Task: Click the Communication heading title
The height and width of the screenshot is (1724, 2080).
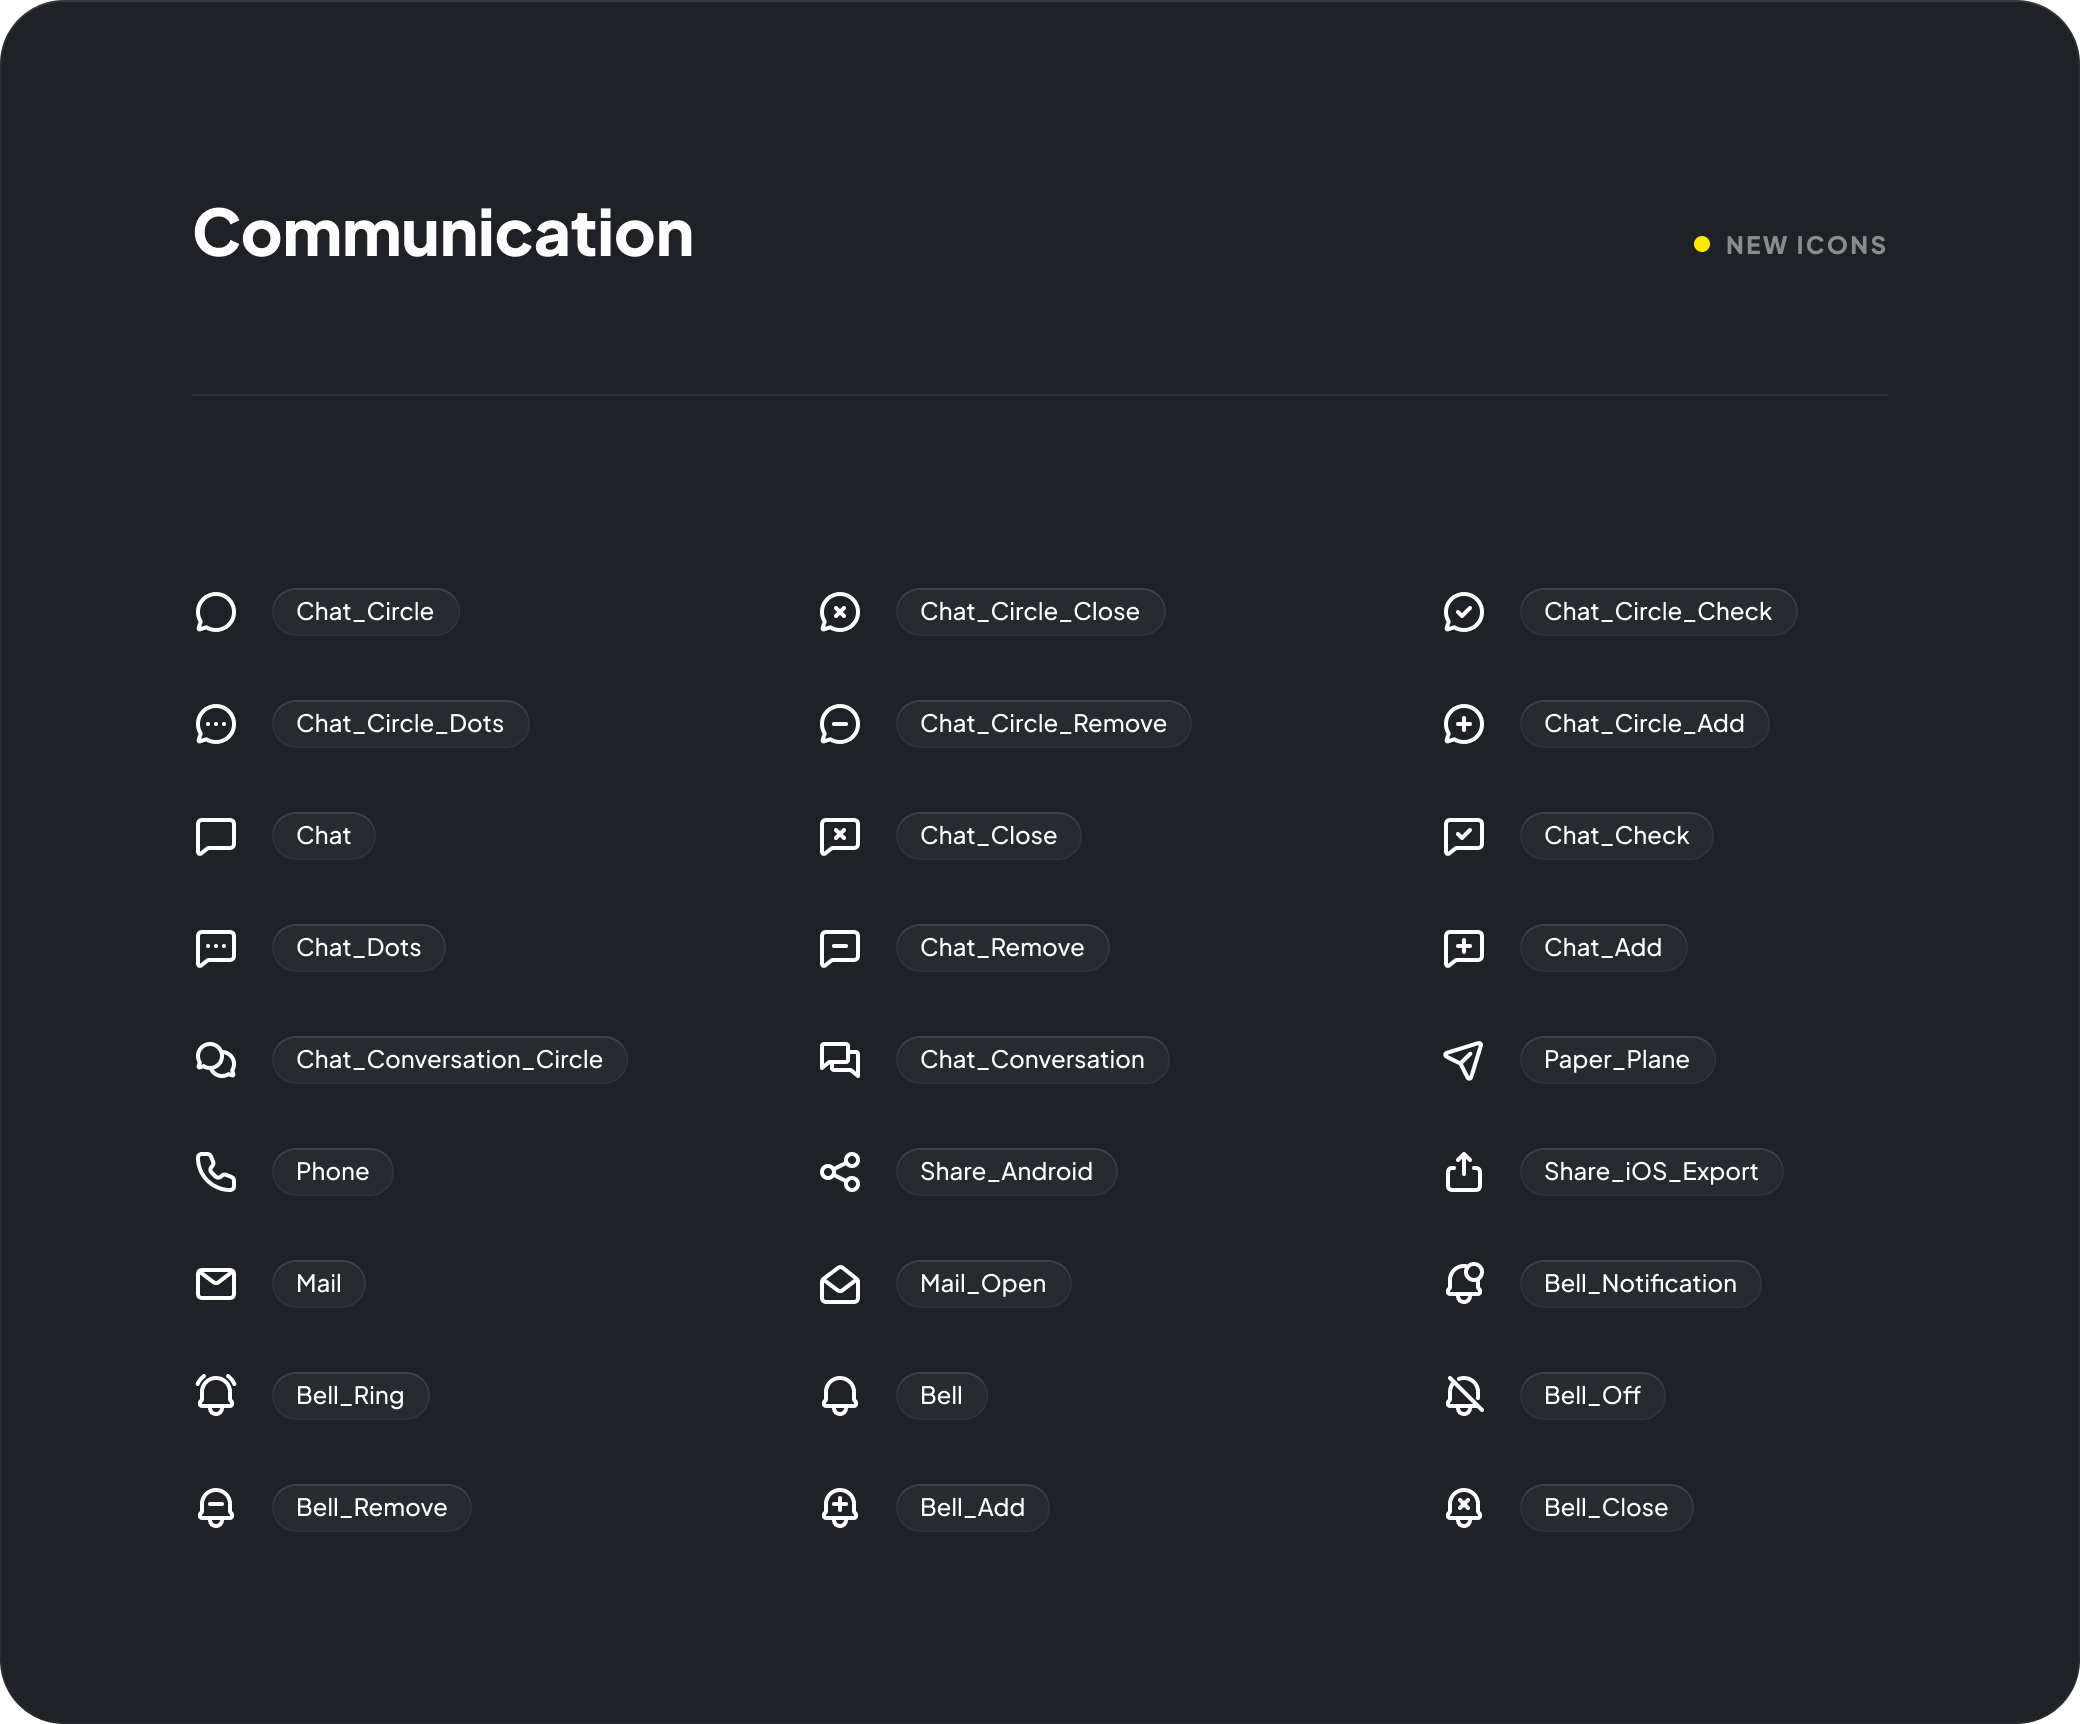Action: click(x=443, y=233)
